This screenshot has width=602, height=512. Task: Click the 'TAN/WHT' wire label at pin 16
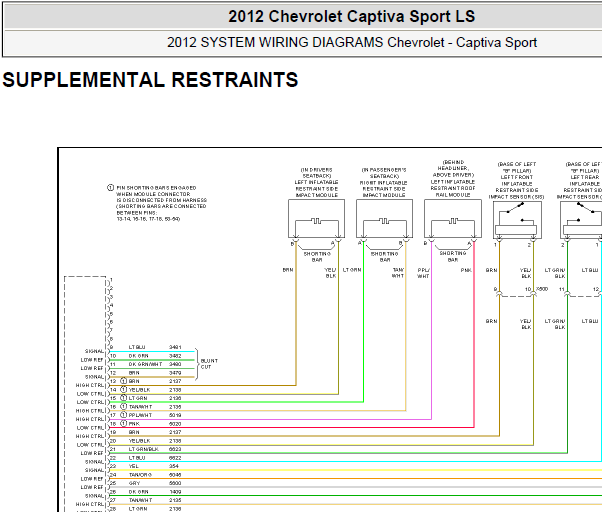coord(141,407)
